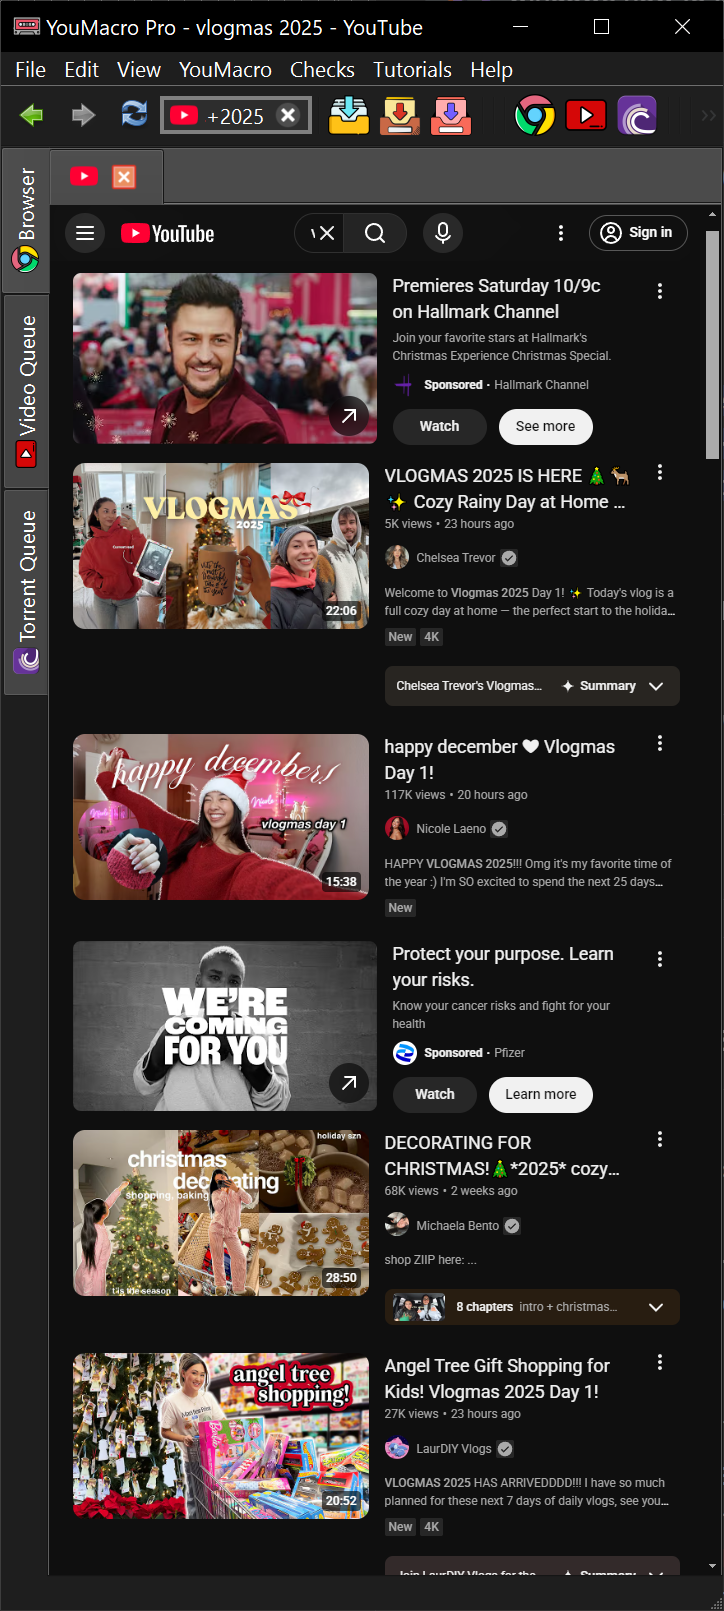
Task: Show more toolbar items with the chevrons
Action: pos(708,116)
